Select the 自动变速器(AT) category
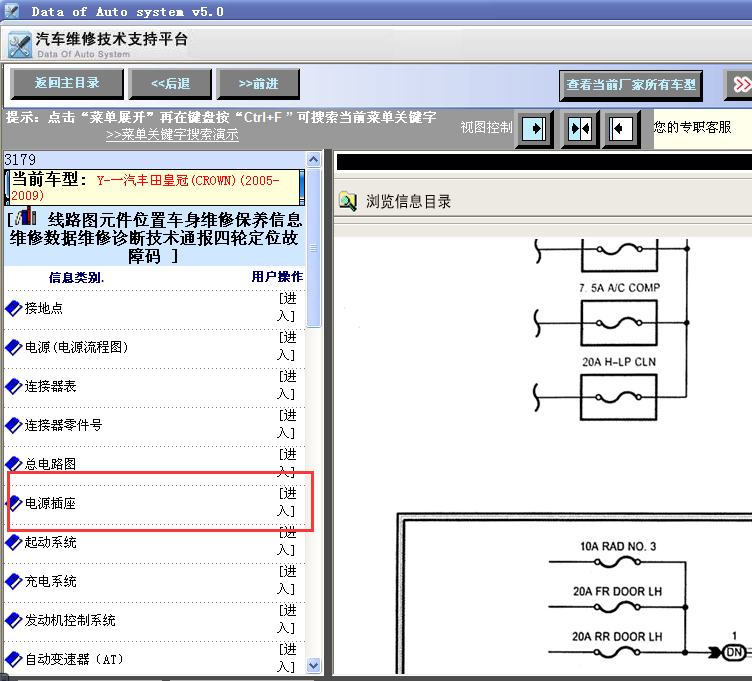 [x=74, y=659]
